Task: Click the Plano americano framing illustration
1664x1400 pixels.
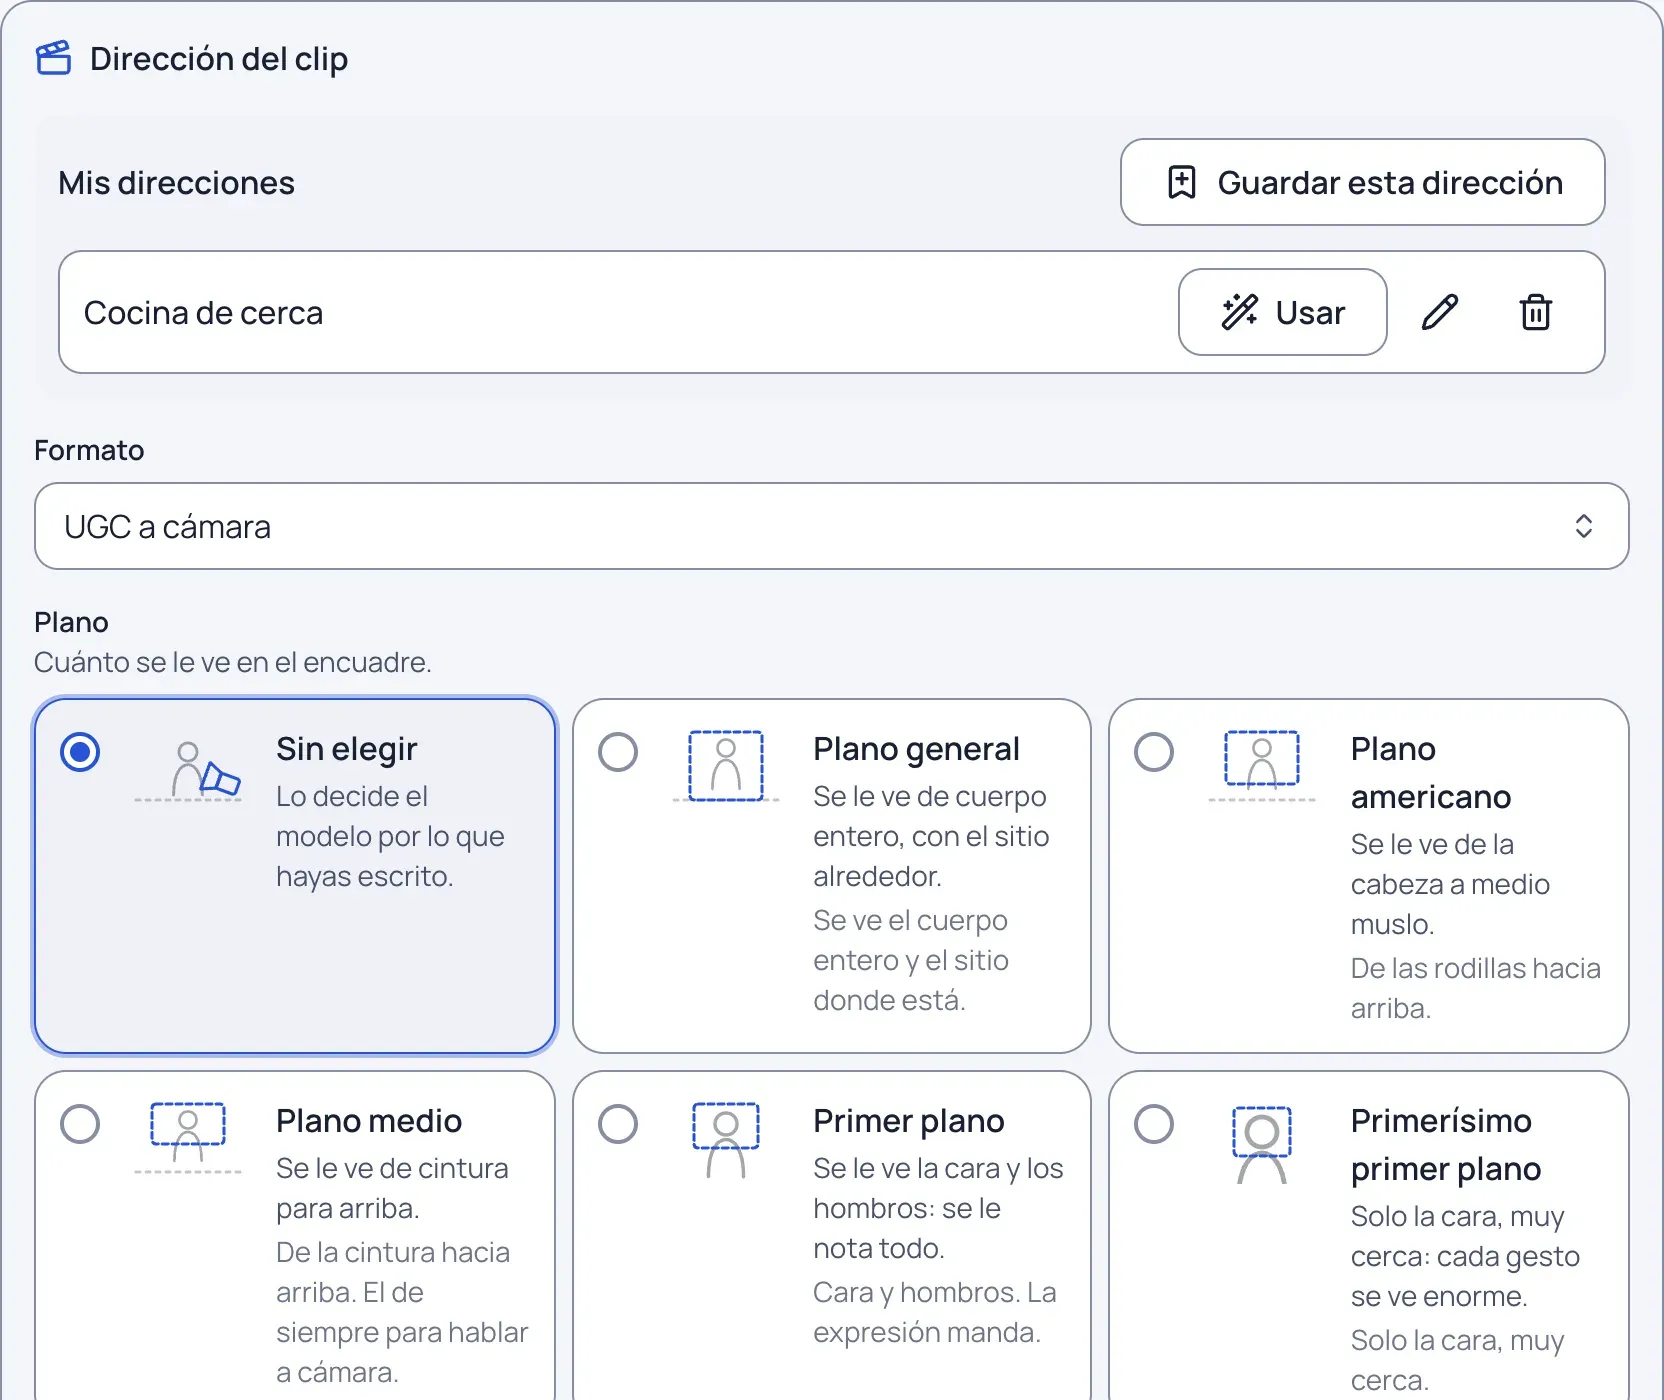Action: [x=1262, y=766]
